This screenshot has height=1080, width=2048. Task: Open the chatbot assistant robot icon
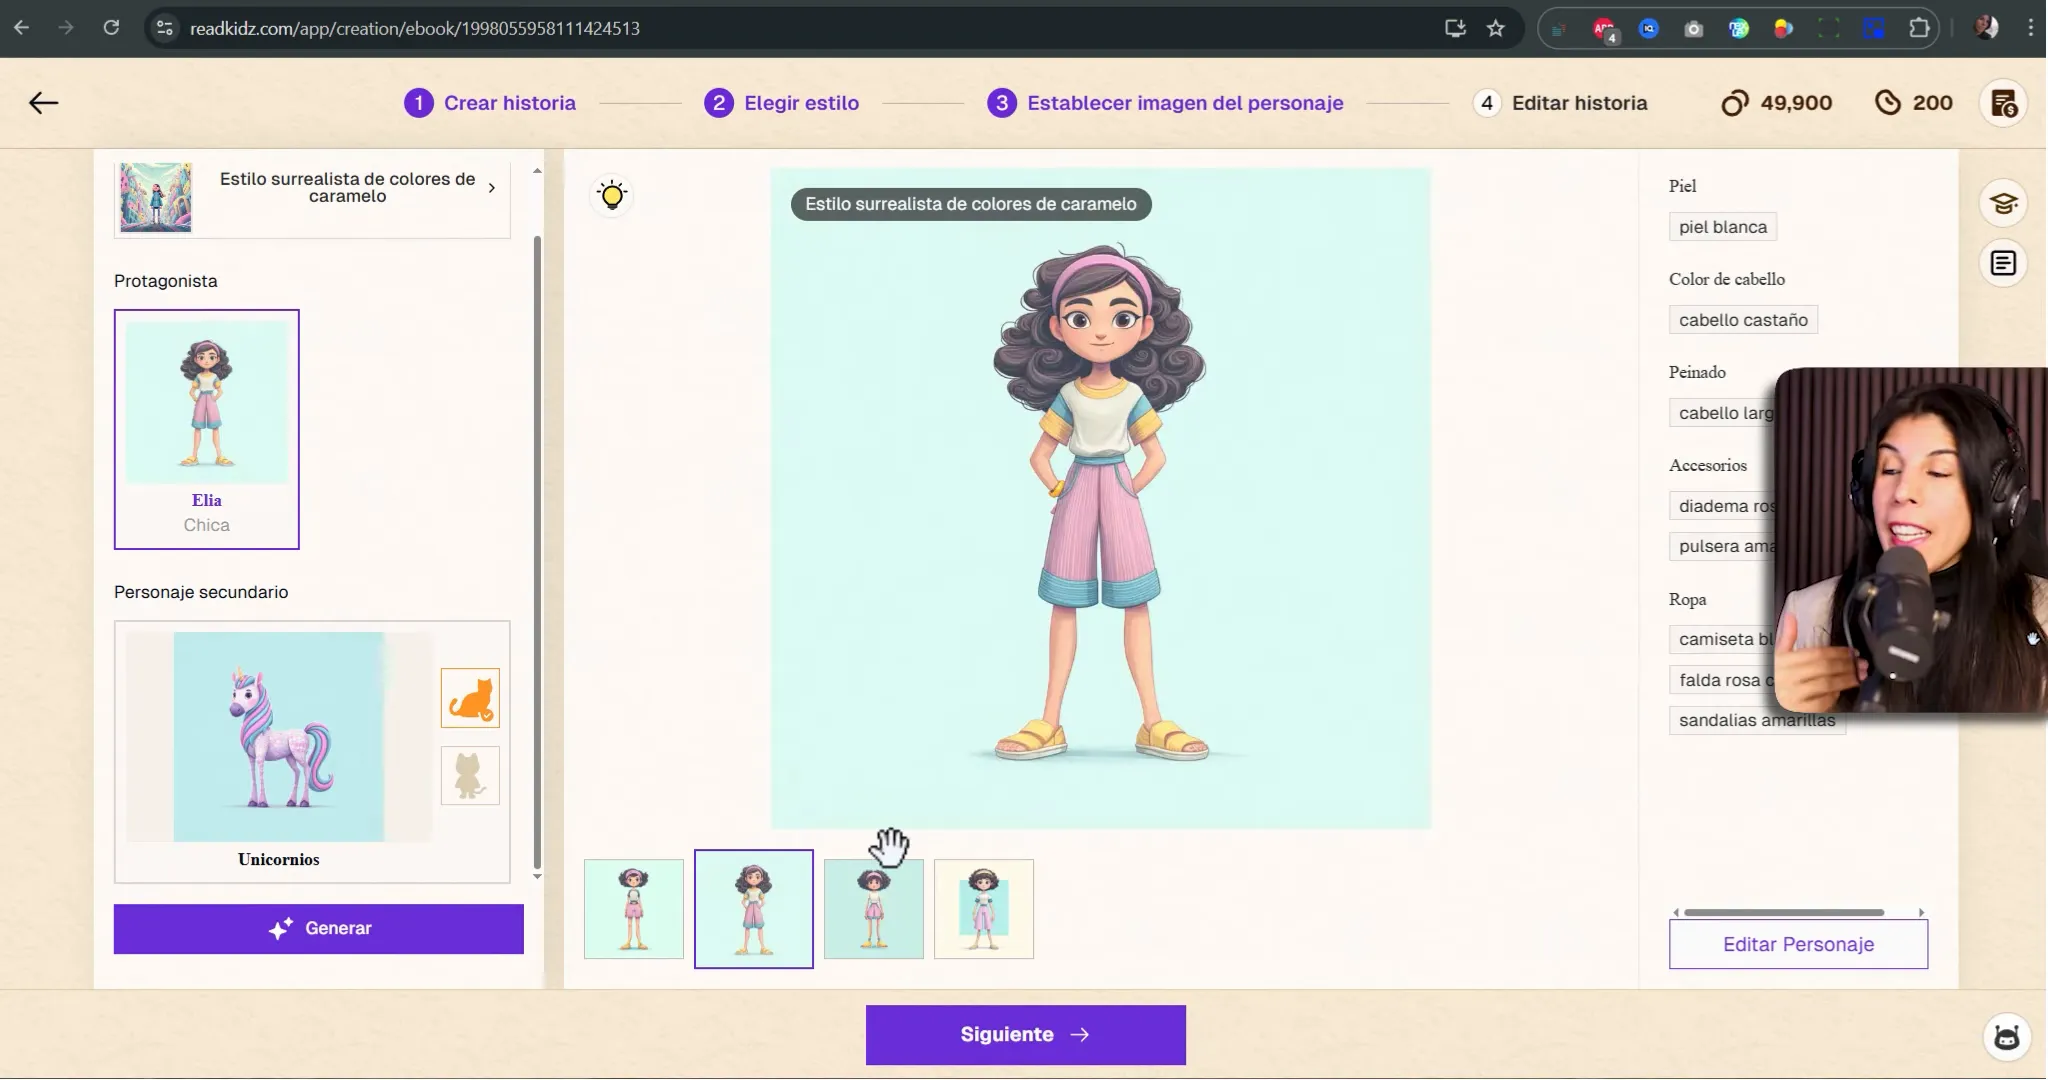[x=2008, y=1037]
